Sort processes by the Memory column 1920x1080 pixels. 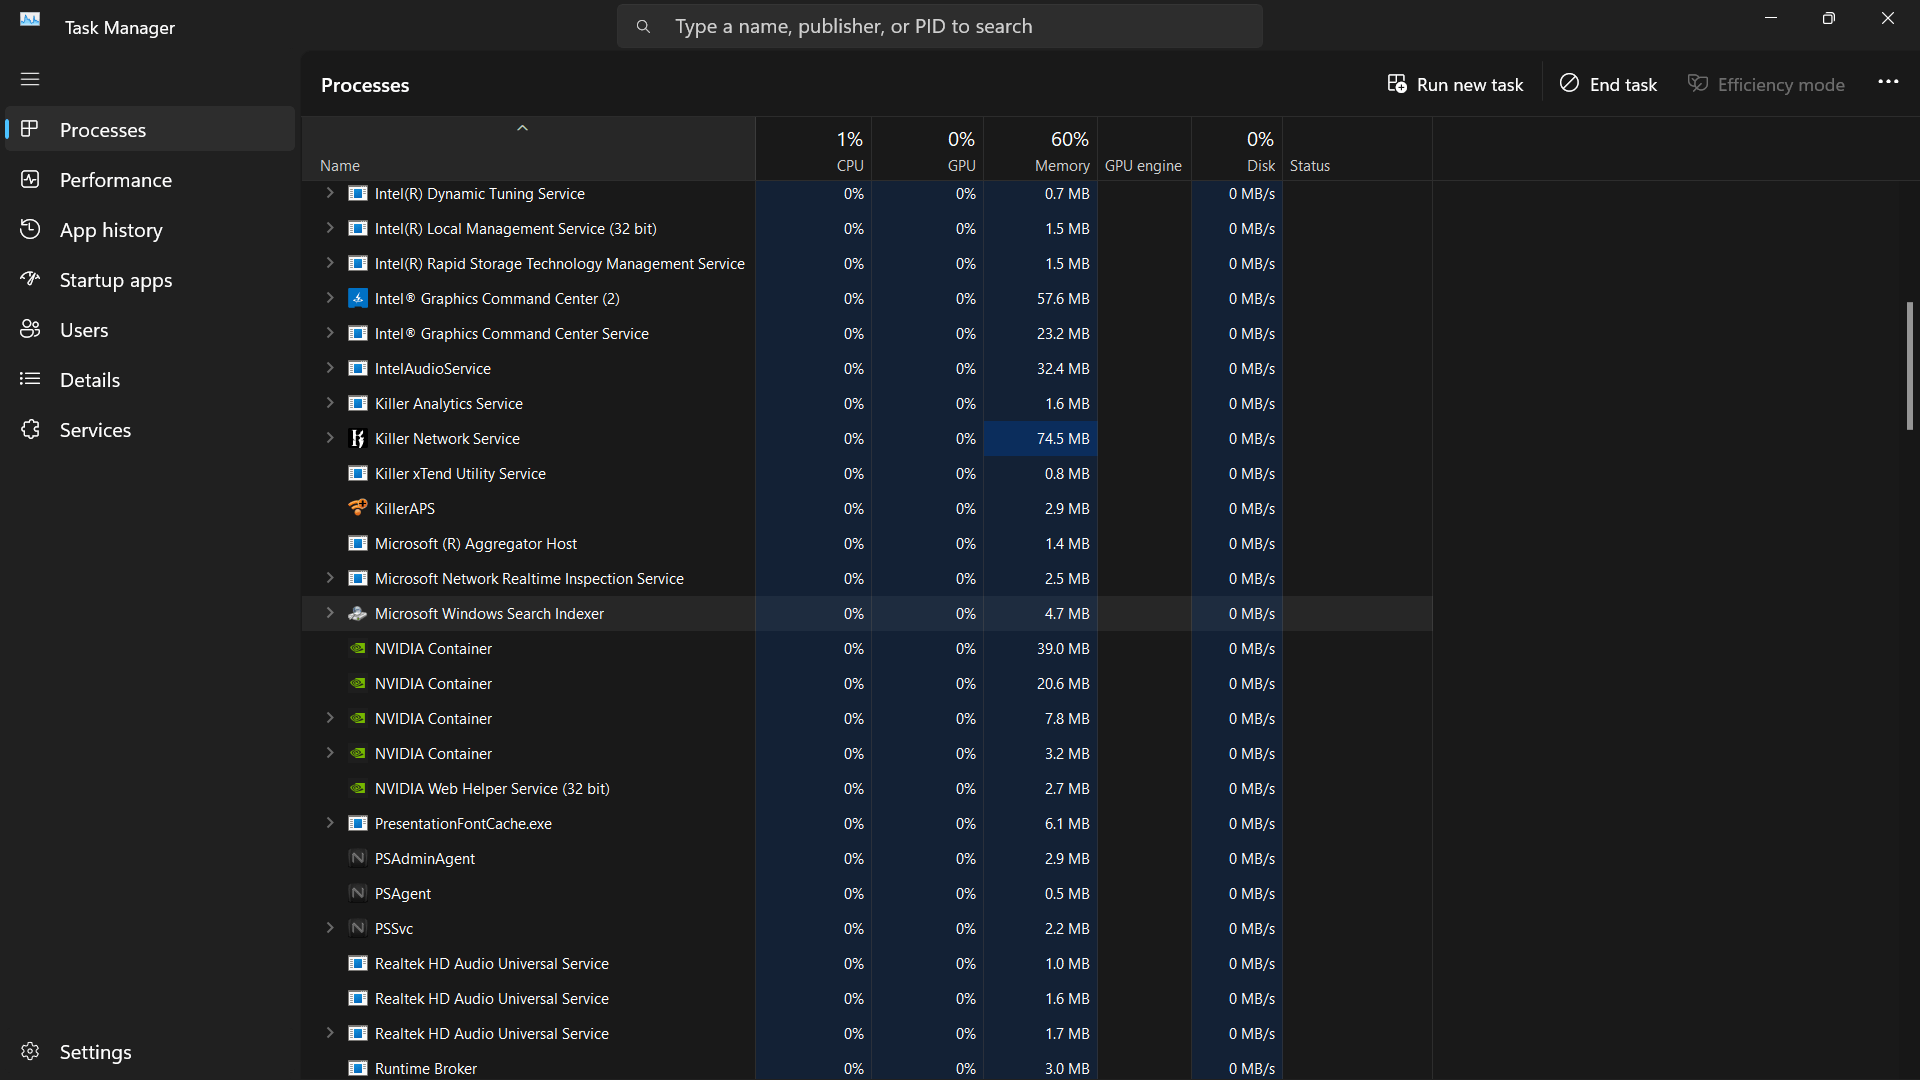(x=1060, y=150)
